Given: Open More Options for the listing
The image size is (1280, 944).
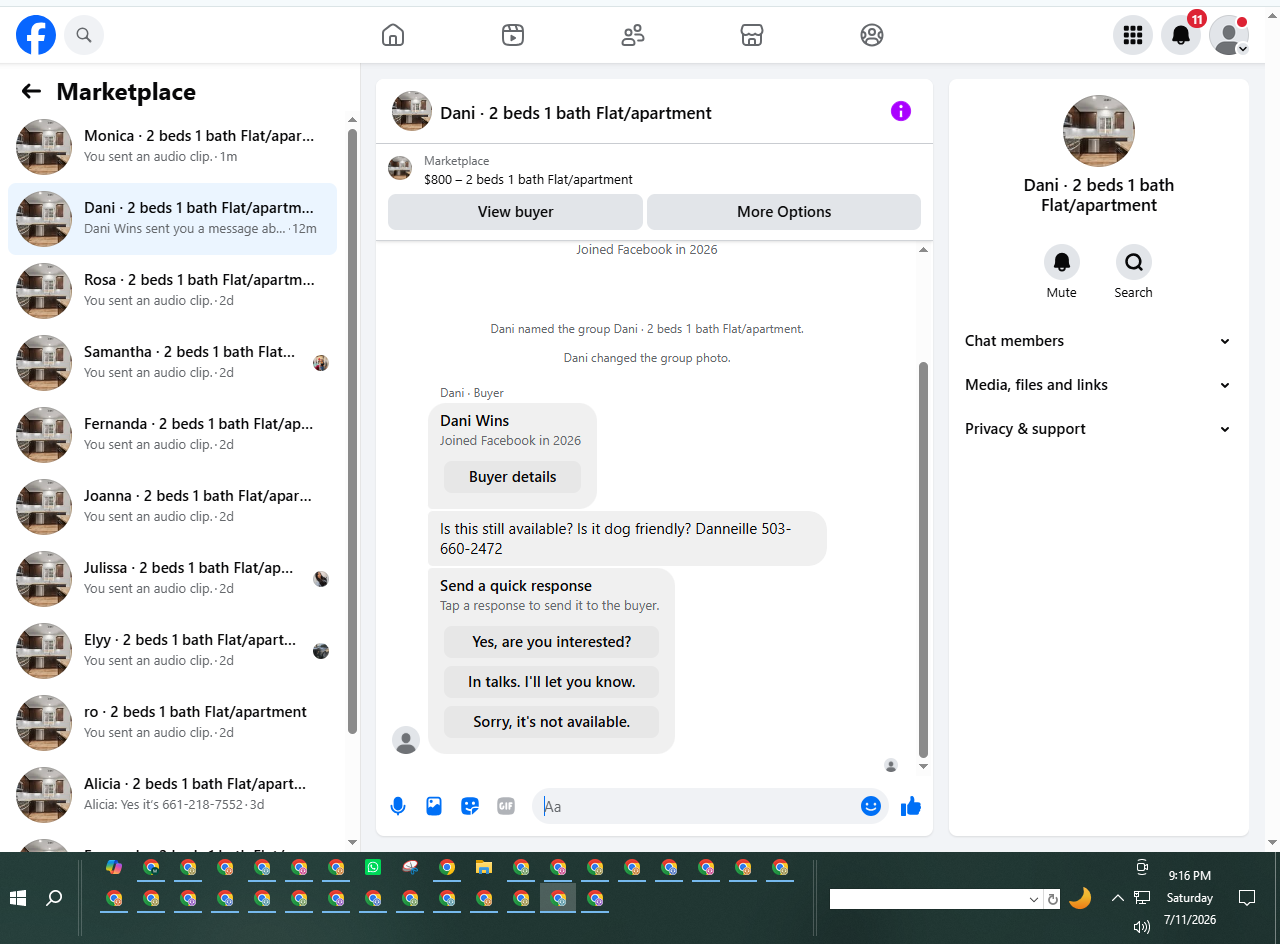Looking at the screenshot, I should click(x=784, y=212).
